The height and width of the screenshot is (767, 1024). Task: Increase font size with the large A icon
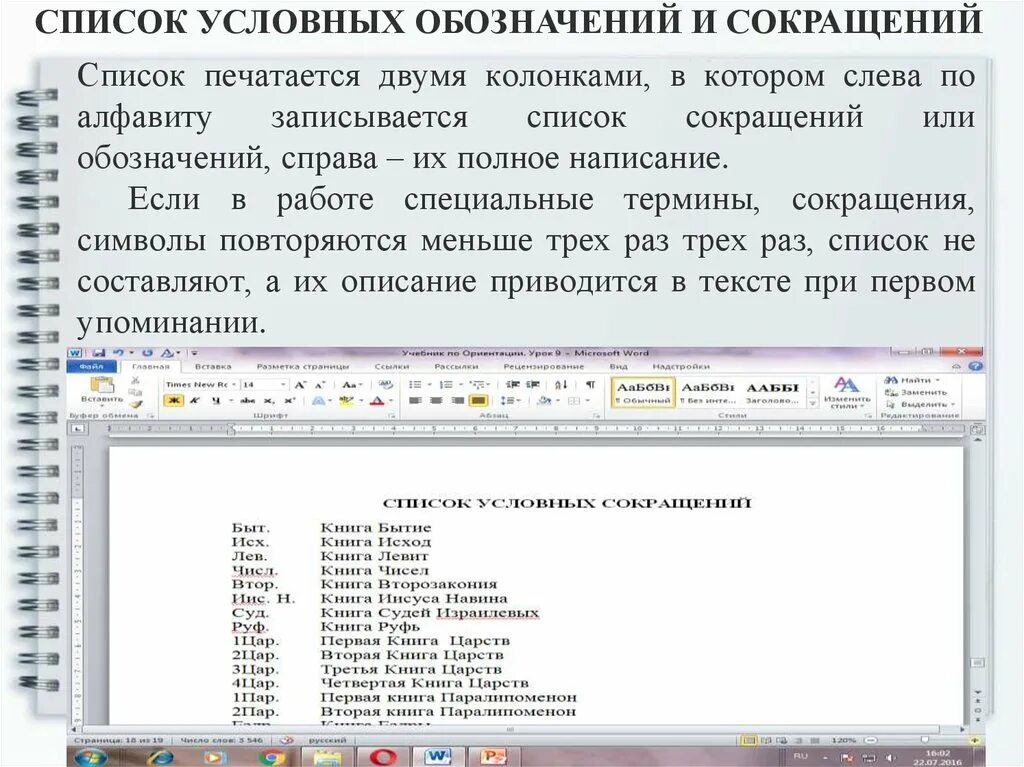[300, 385]
